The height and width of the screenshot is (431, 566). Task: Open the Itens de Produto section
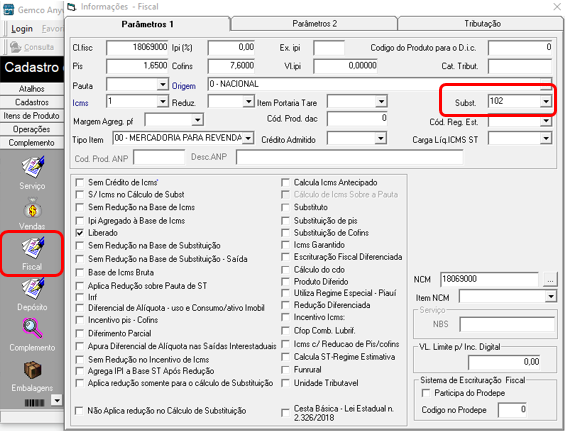32,116
